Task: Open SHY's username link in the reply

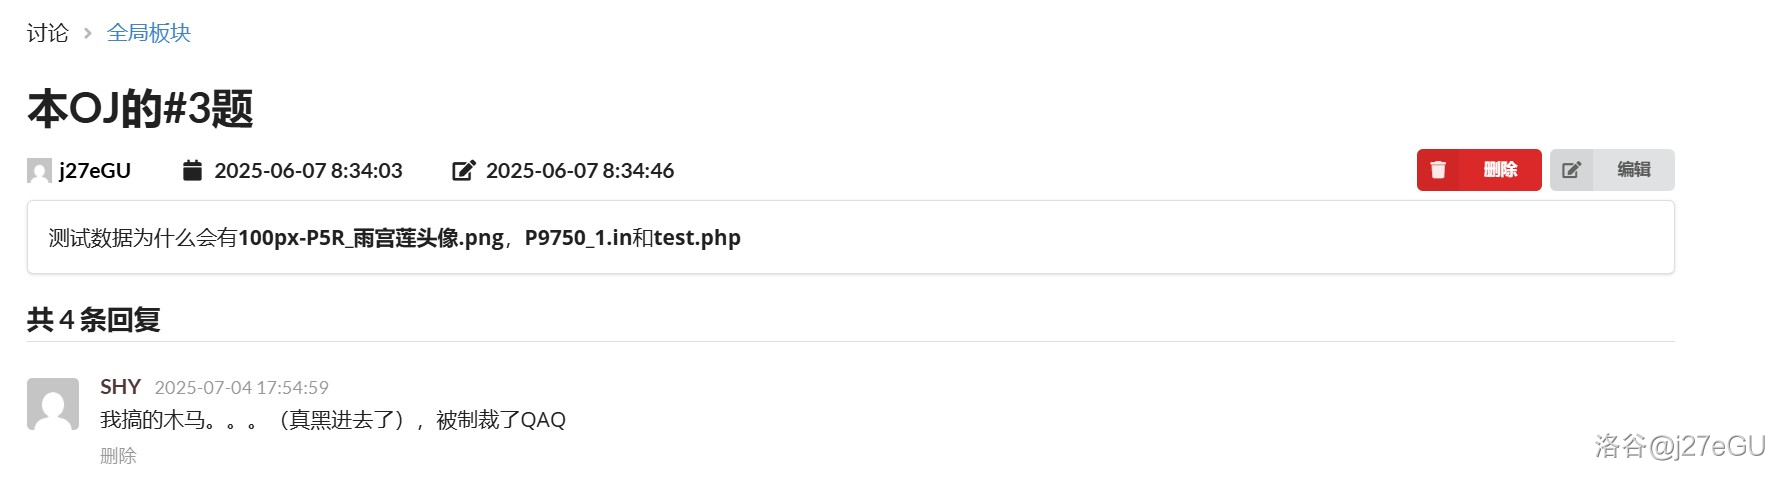Action: 120,387
